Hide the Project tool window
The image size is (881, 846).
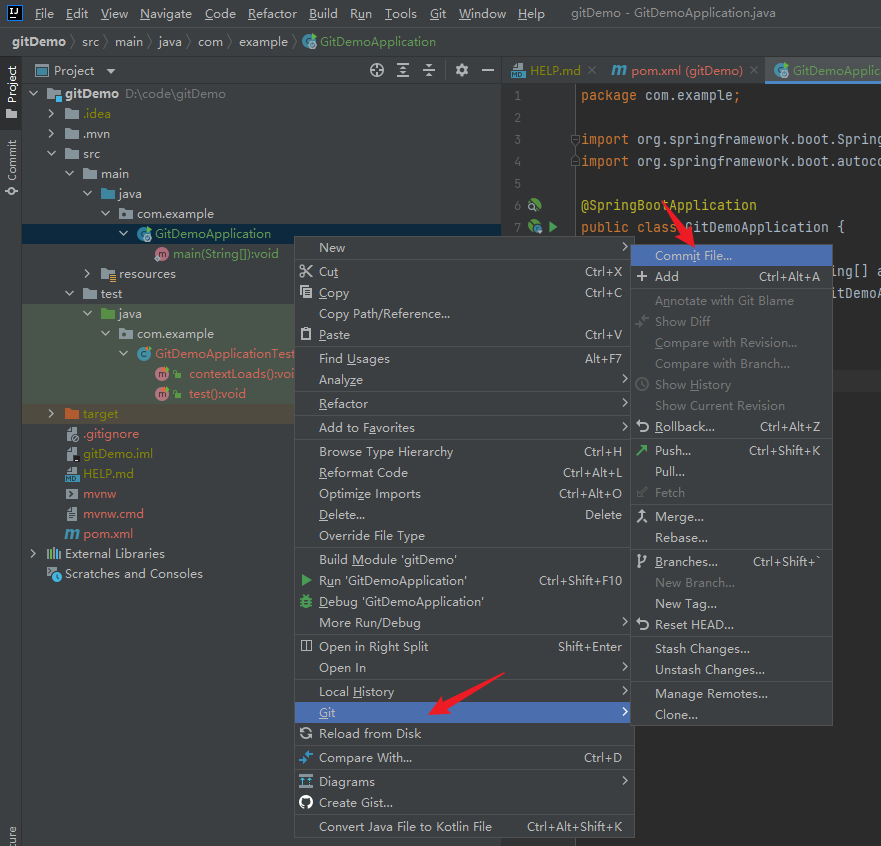coord(488,70)
